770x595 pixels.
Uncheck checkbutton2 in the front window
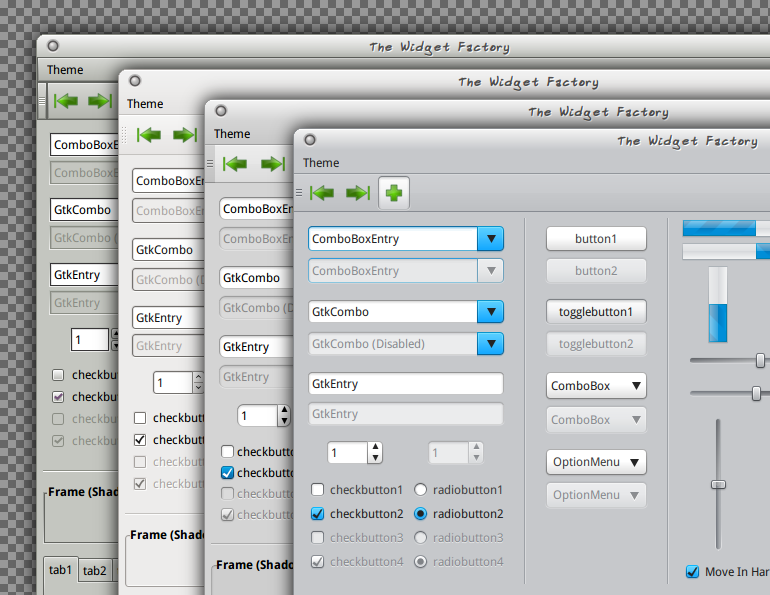click(318, 514)
